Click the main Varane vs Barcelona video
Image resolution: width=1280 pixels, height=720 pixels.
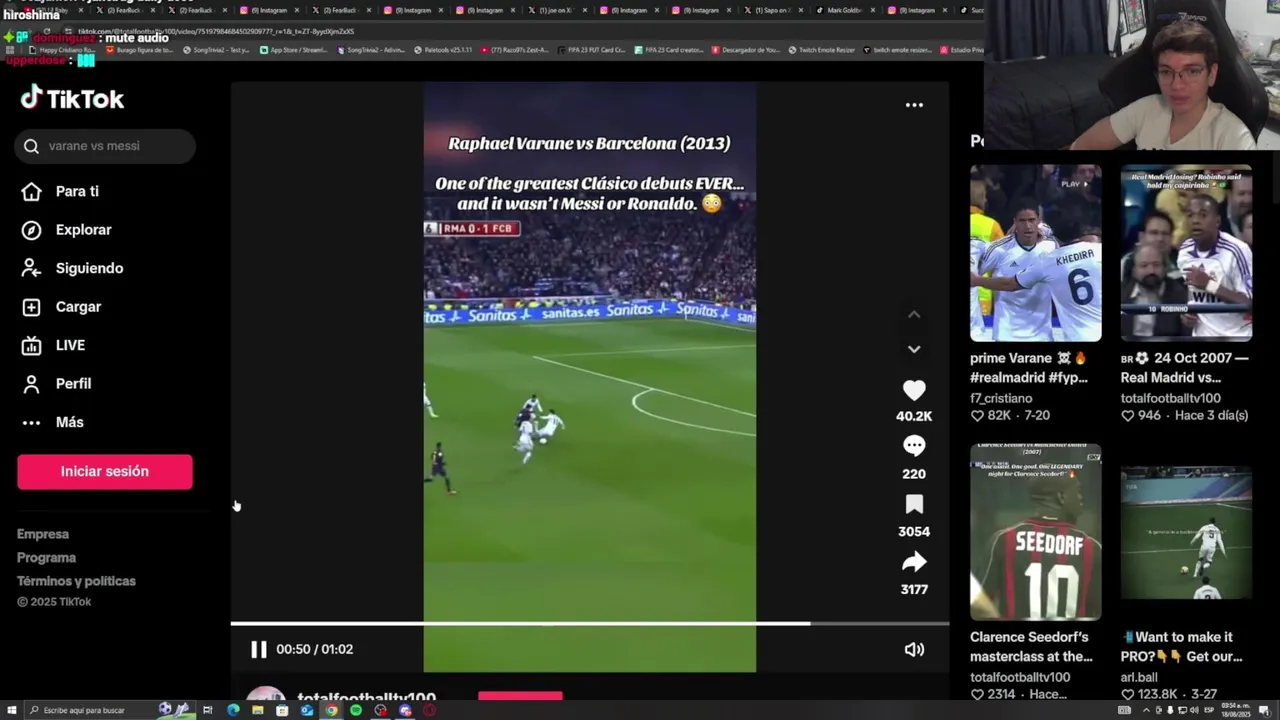point(590,377)
